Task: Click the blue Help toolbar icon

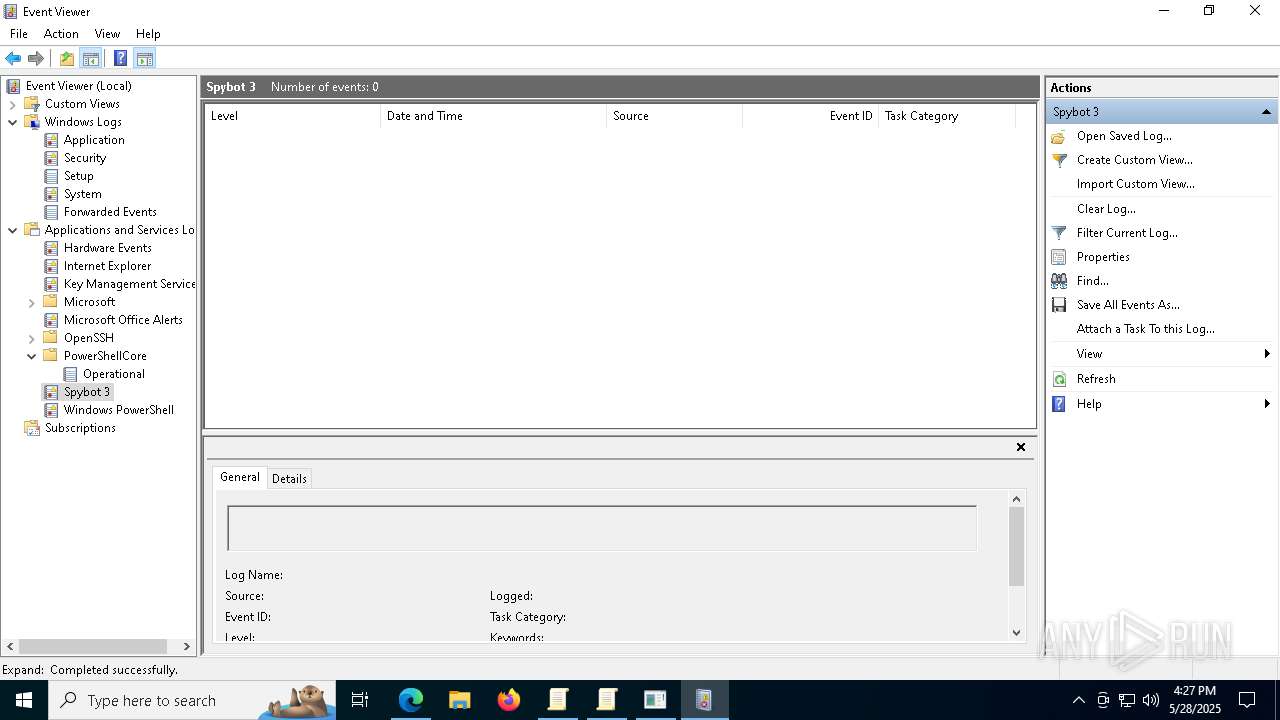Action: coord(120,58)
